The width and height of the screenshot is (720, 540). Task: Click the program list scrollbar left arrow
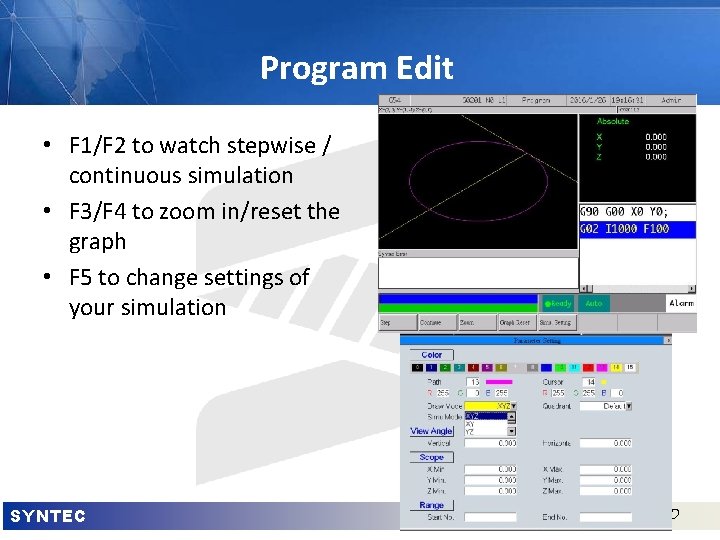pos(584,288)
